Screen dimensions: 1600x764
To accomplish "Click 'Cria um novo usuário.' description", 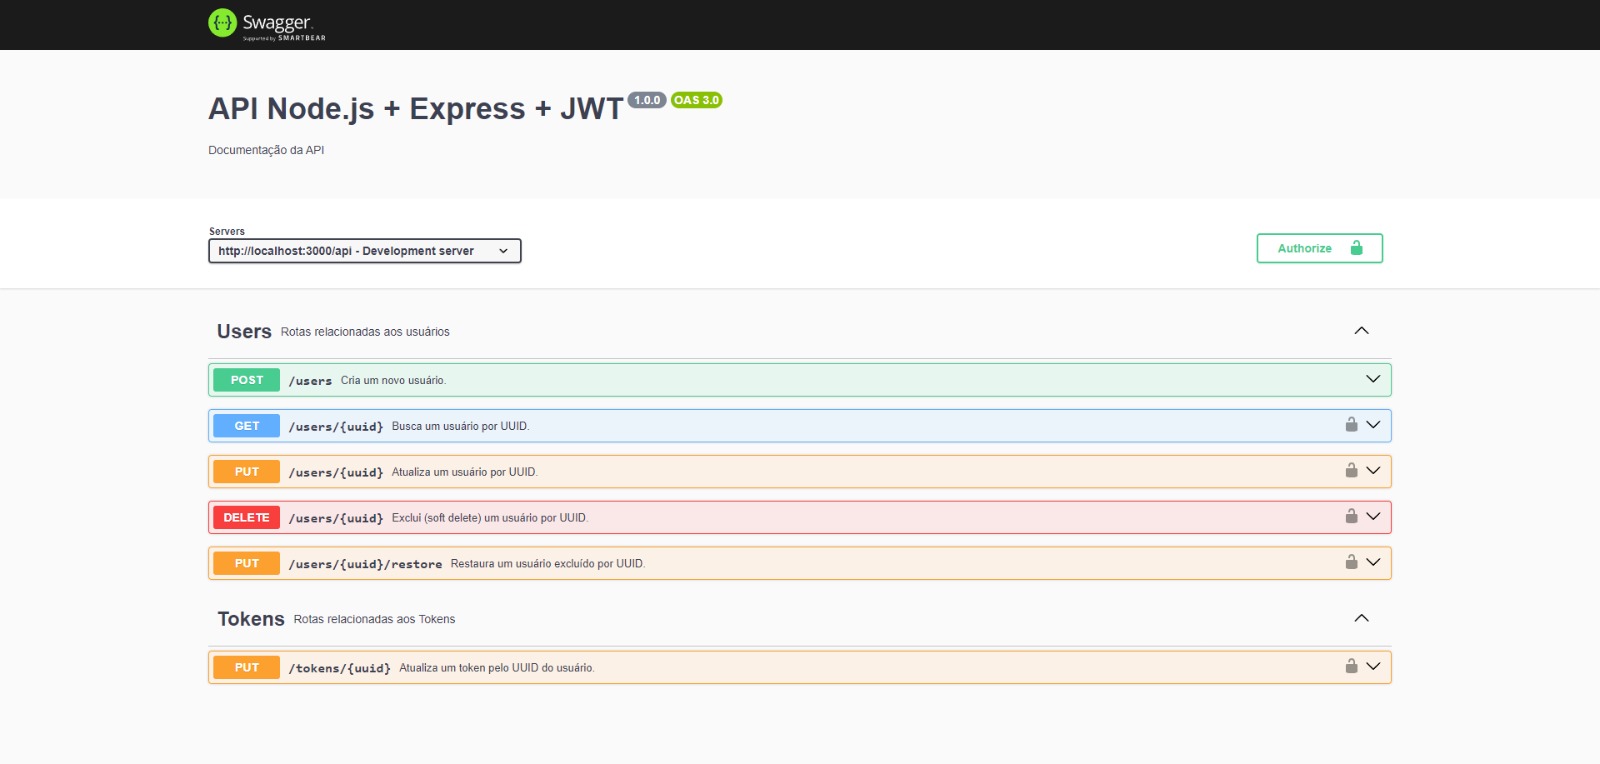I will tap(393, 380).
